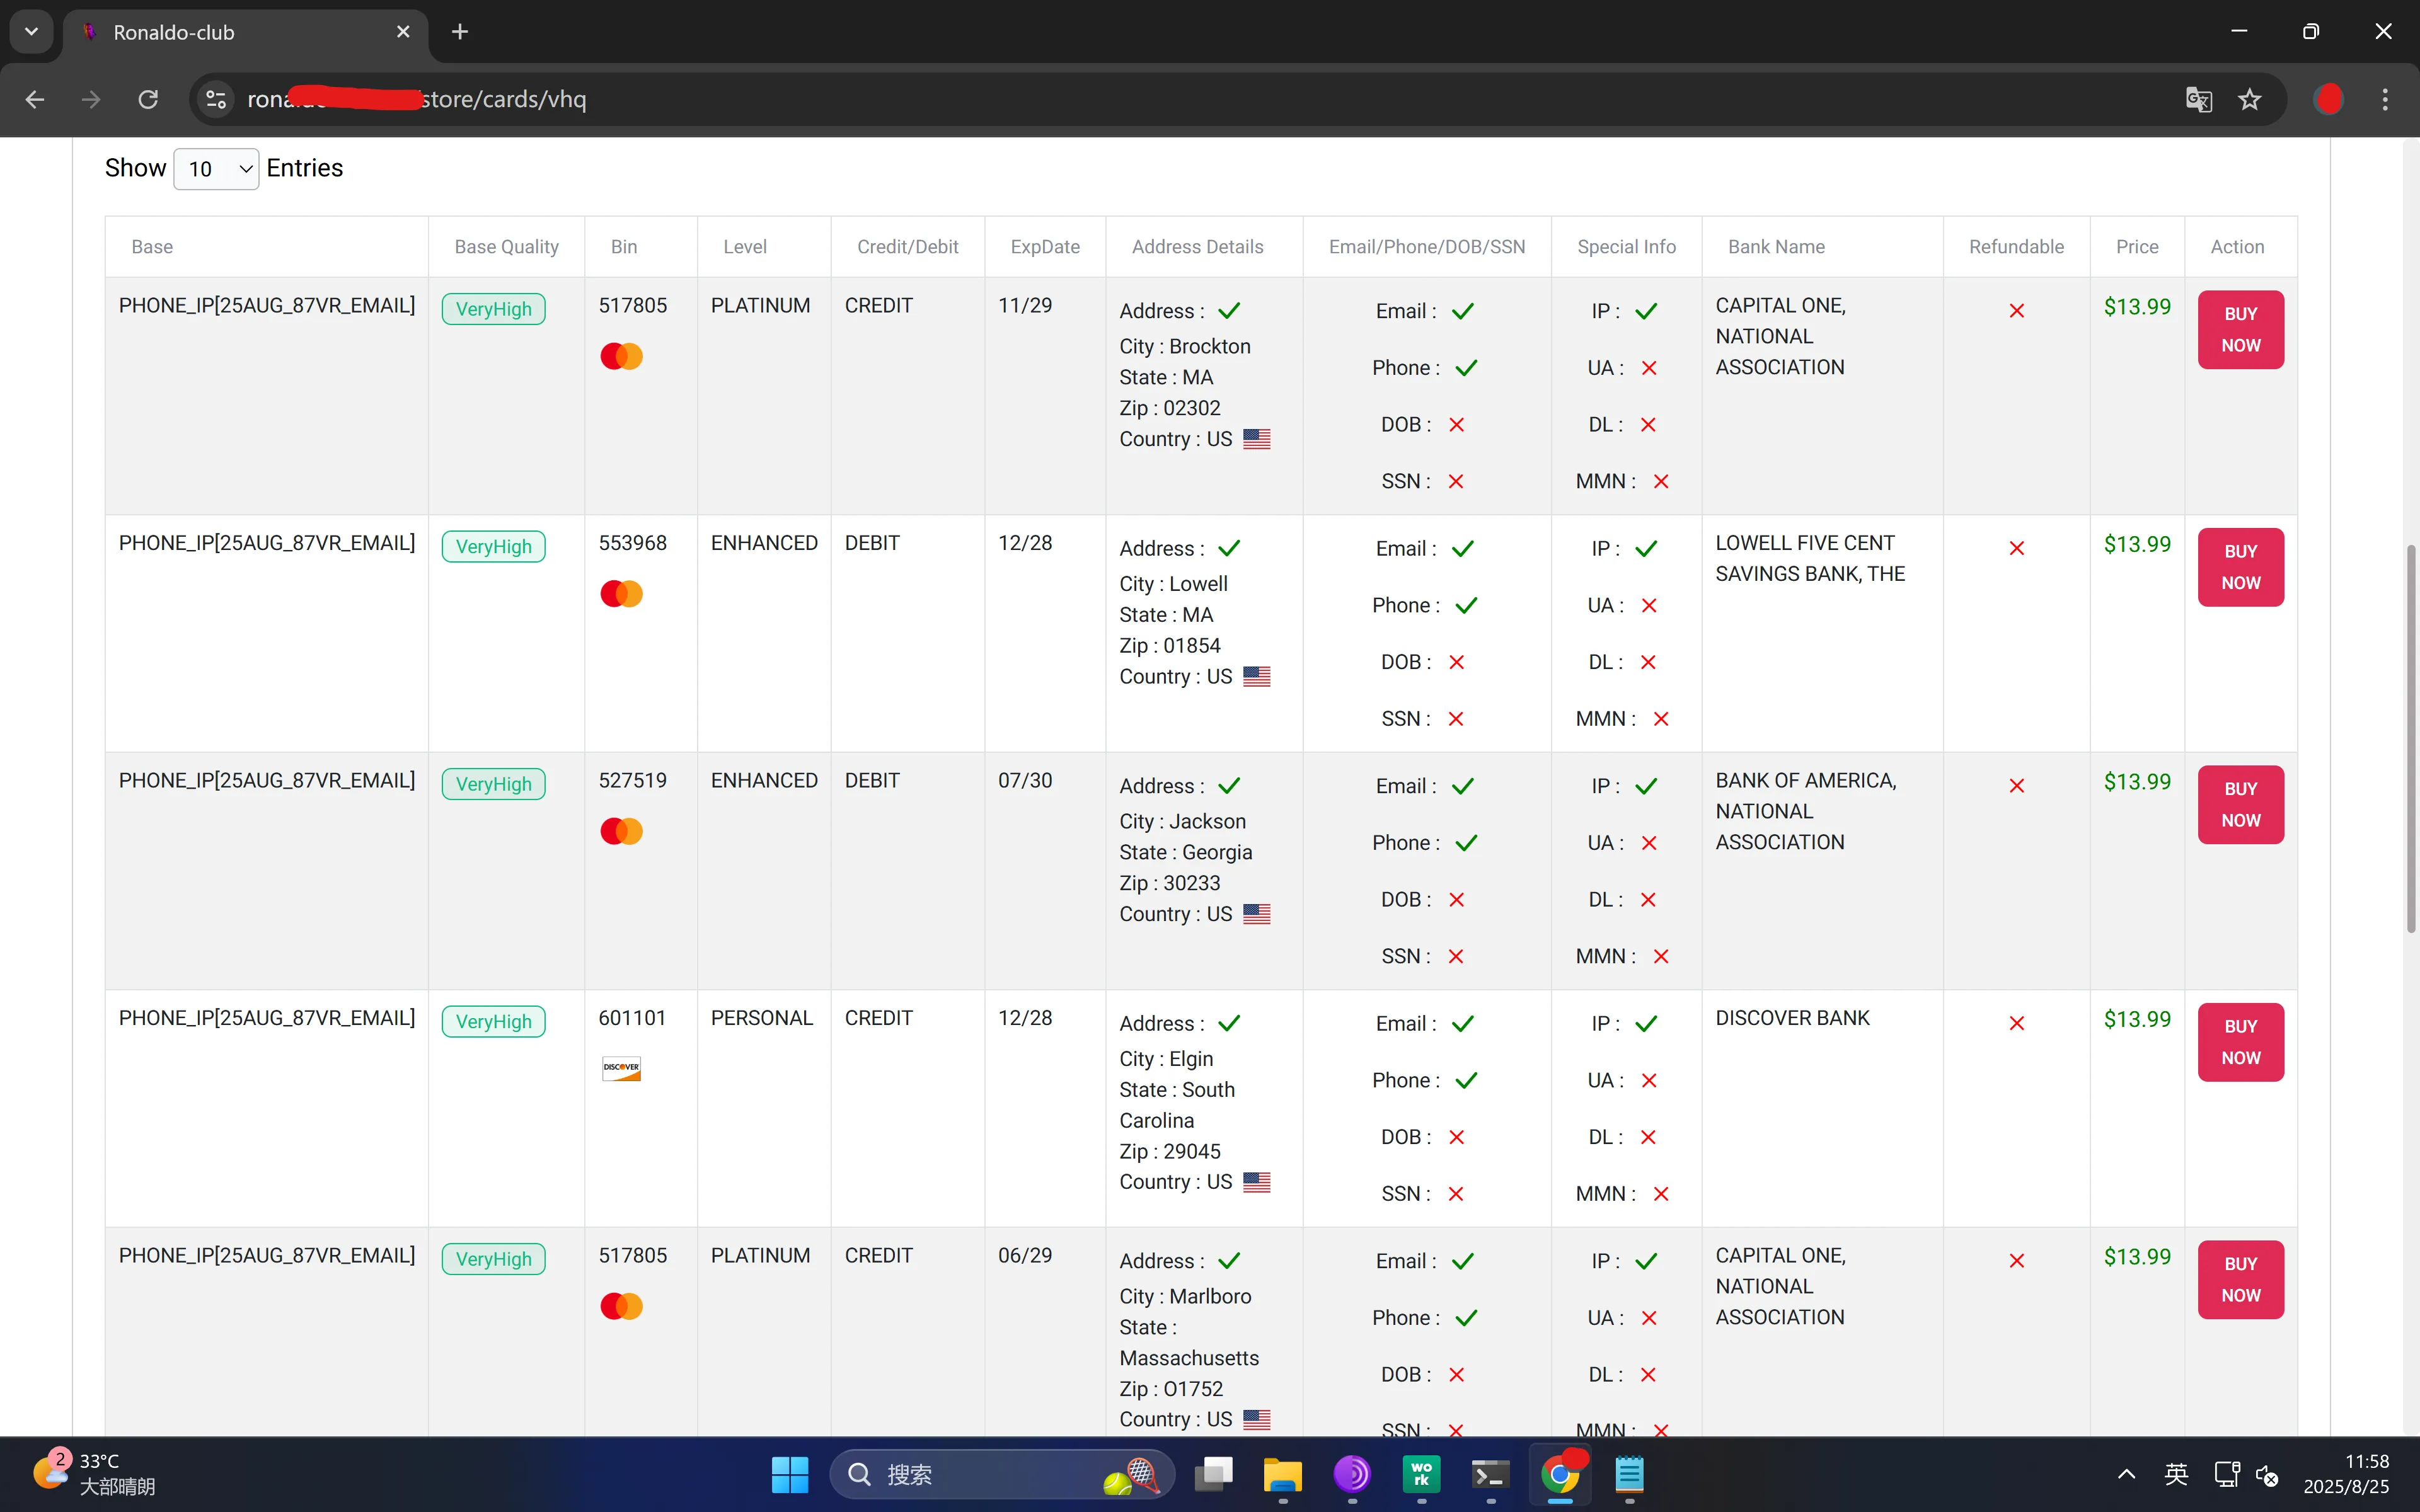
Task: Click the Credit/Debit column header
Action: tap(907, 246)
